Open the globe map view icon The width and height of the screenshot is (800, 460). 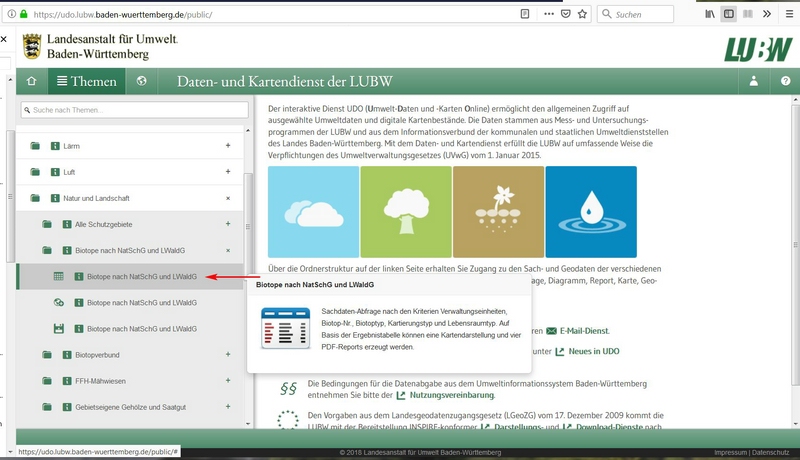pyautogui.click(x=142, y=82)
